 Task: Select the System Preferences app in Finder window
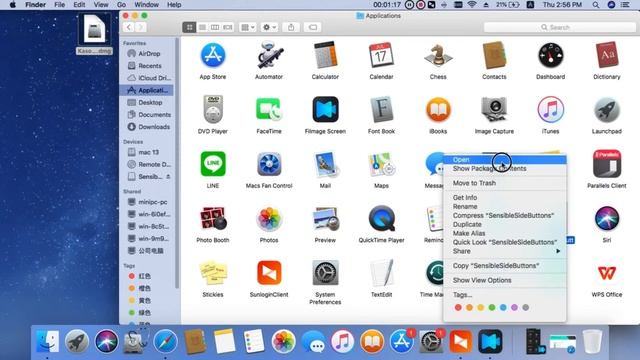325,273
